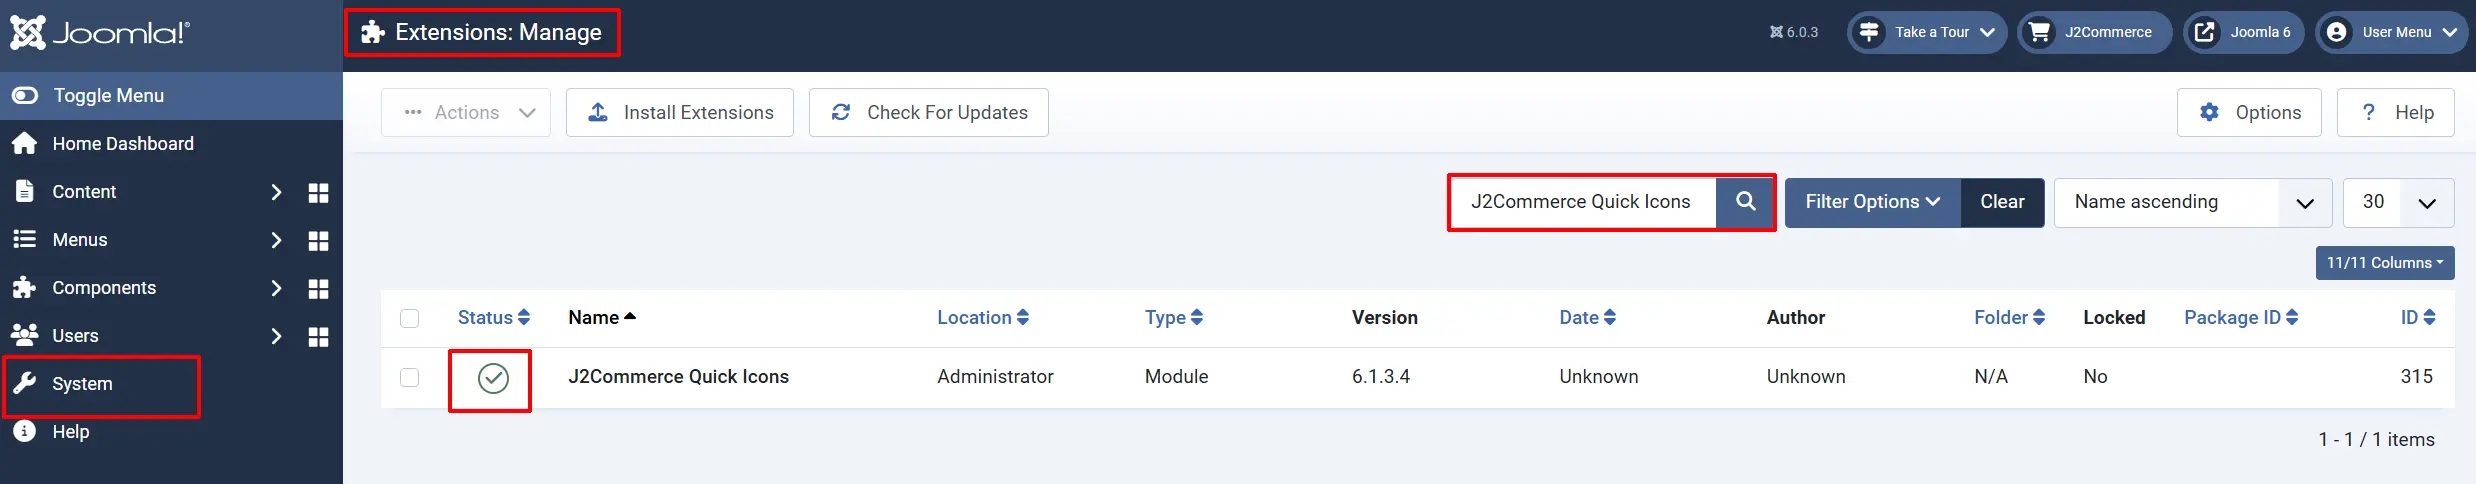The height and width of the screenshot is (484, 2476).
Task: Click the Clear filter button
Action: (x=2002, y=202)
